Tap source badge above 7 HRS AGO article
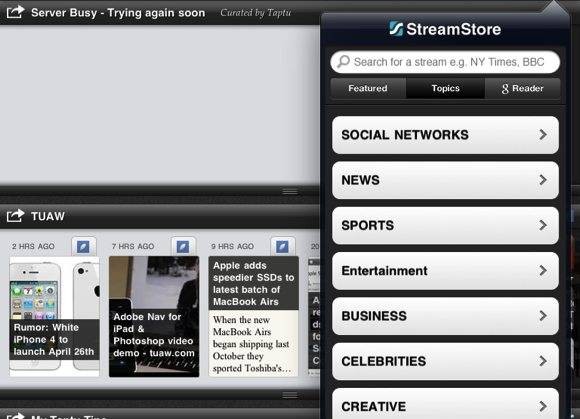 (183, 246)
